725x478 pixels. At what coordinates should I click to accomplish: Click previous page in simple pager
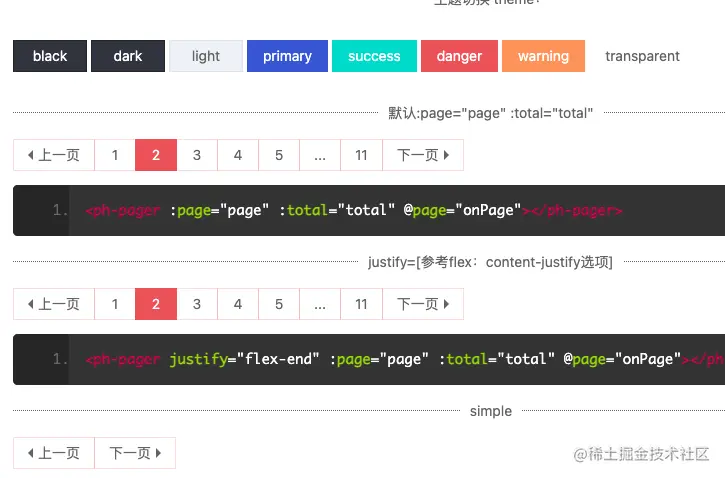[x=54, y=453]
